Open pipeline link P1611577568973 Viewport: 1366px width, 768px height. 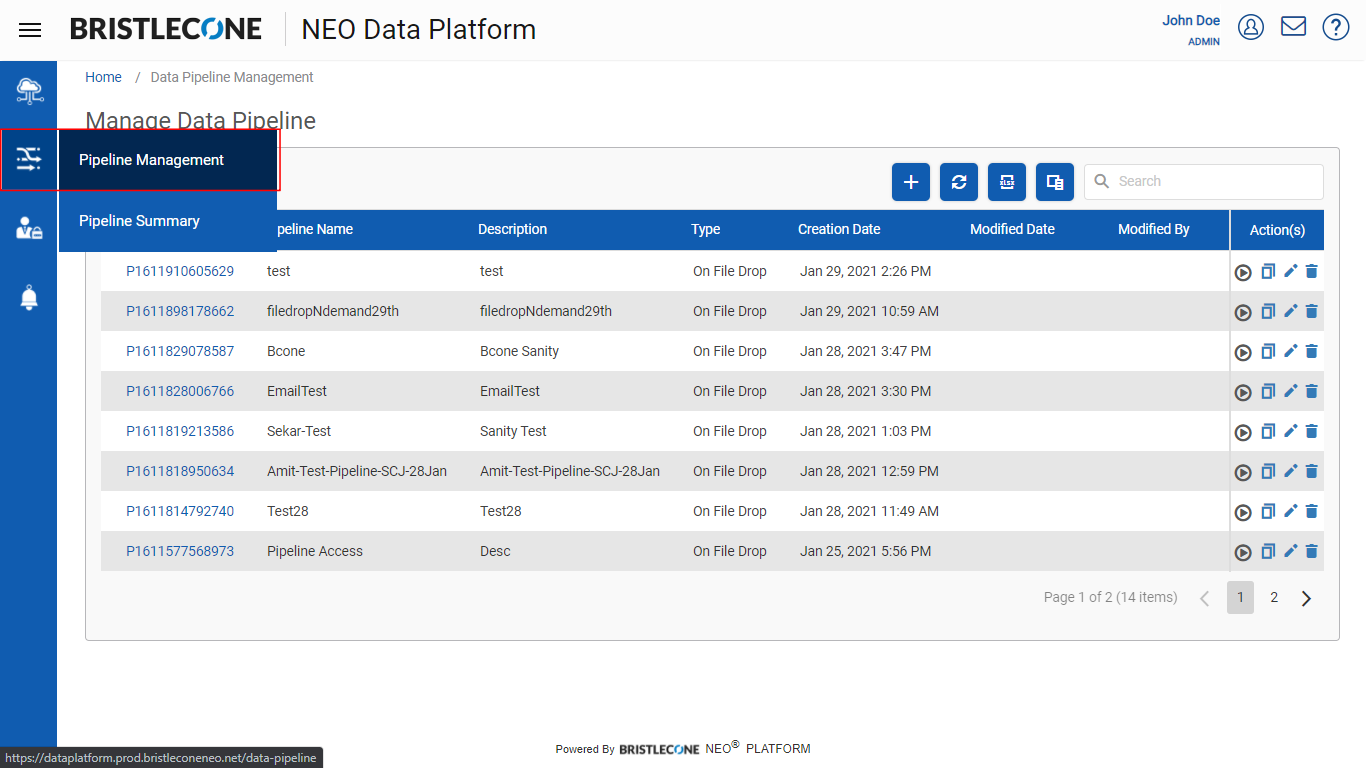(180, 551)
